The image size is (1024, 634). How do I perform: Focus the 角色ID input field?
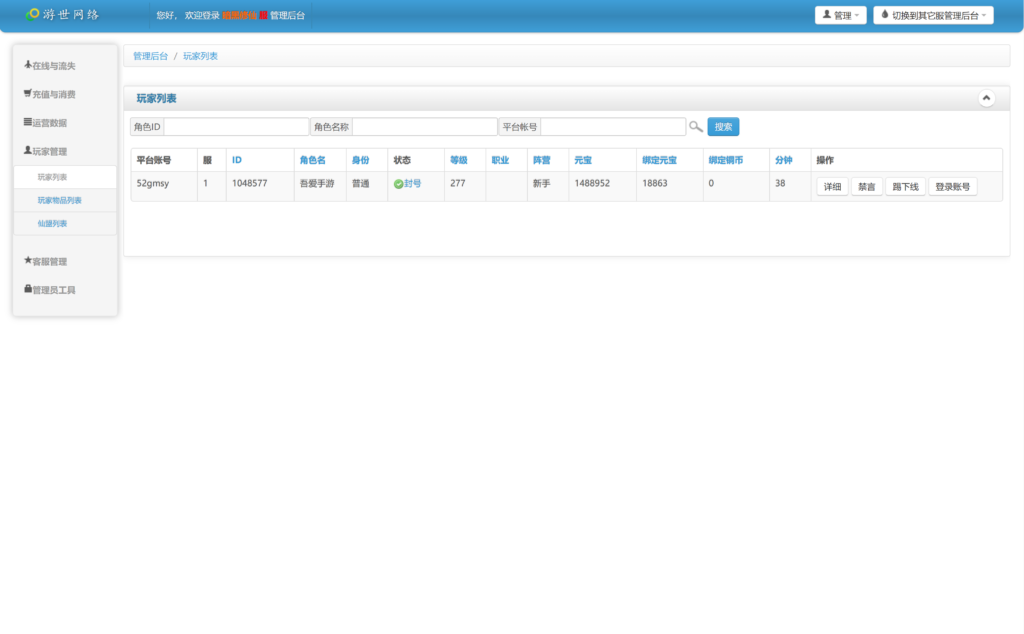(x=236, y=127)
